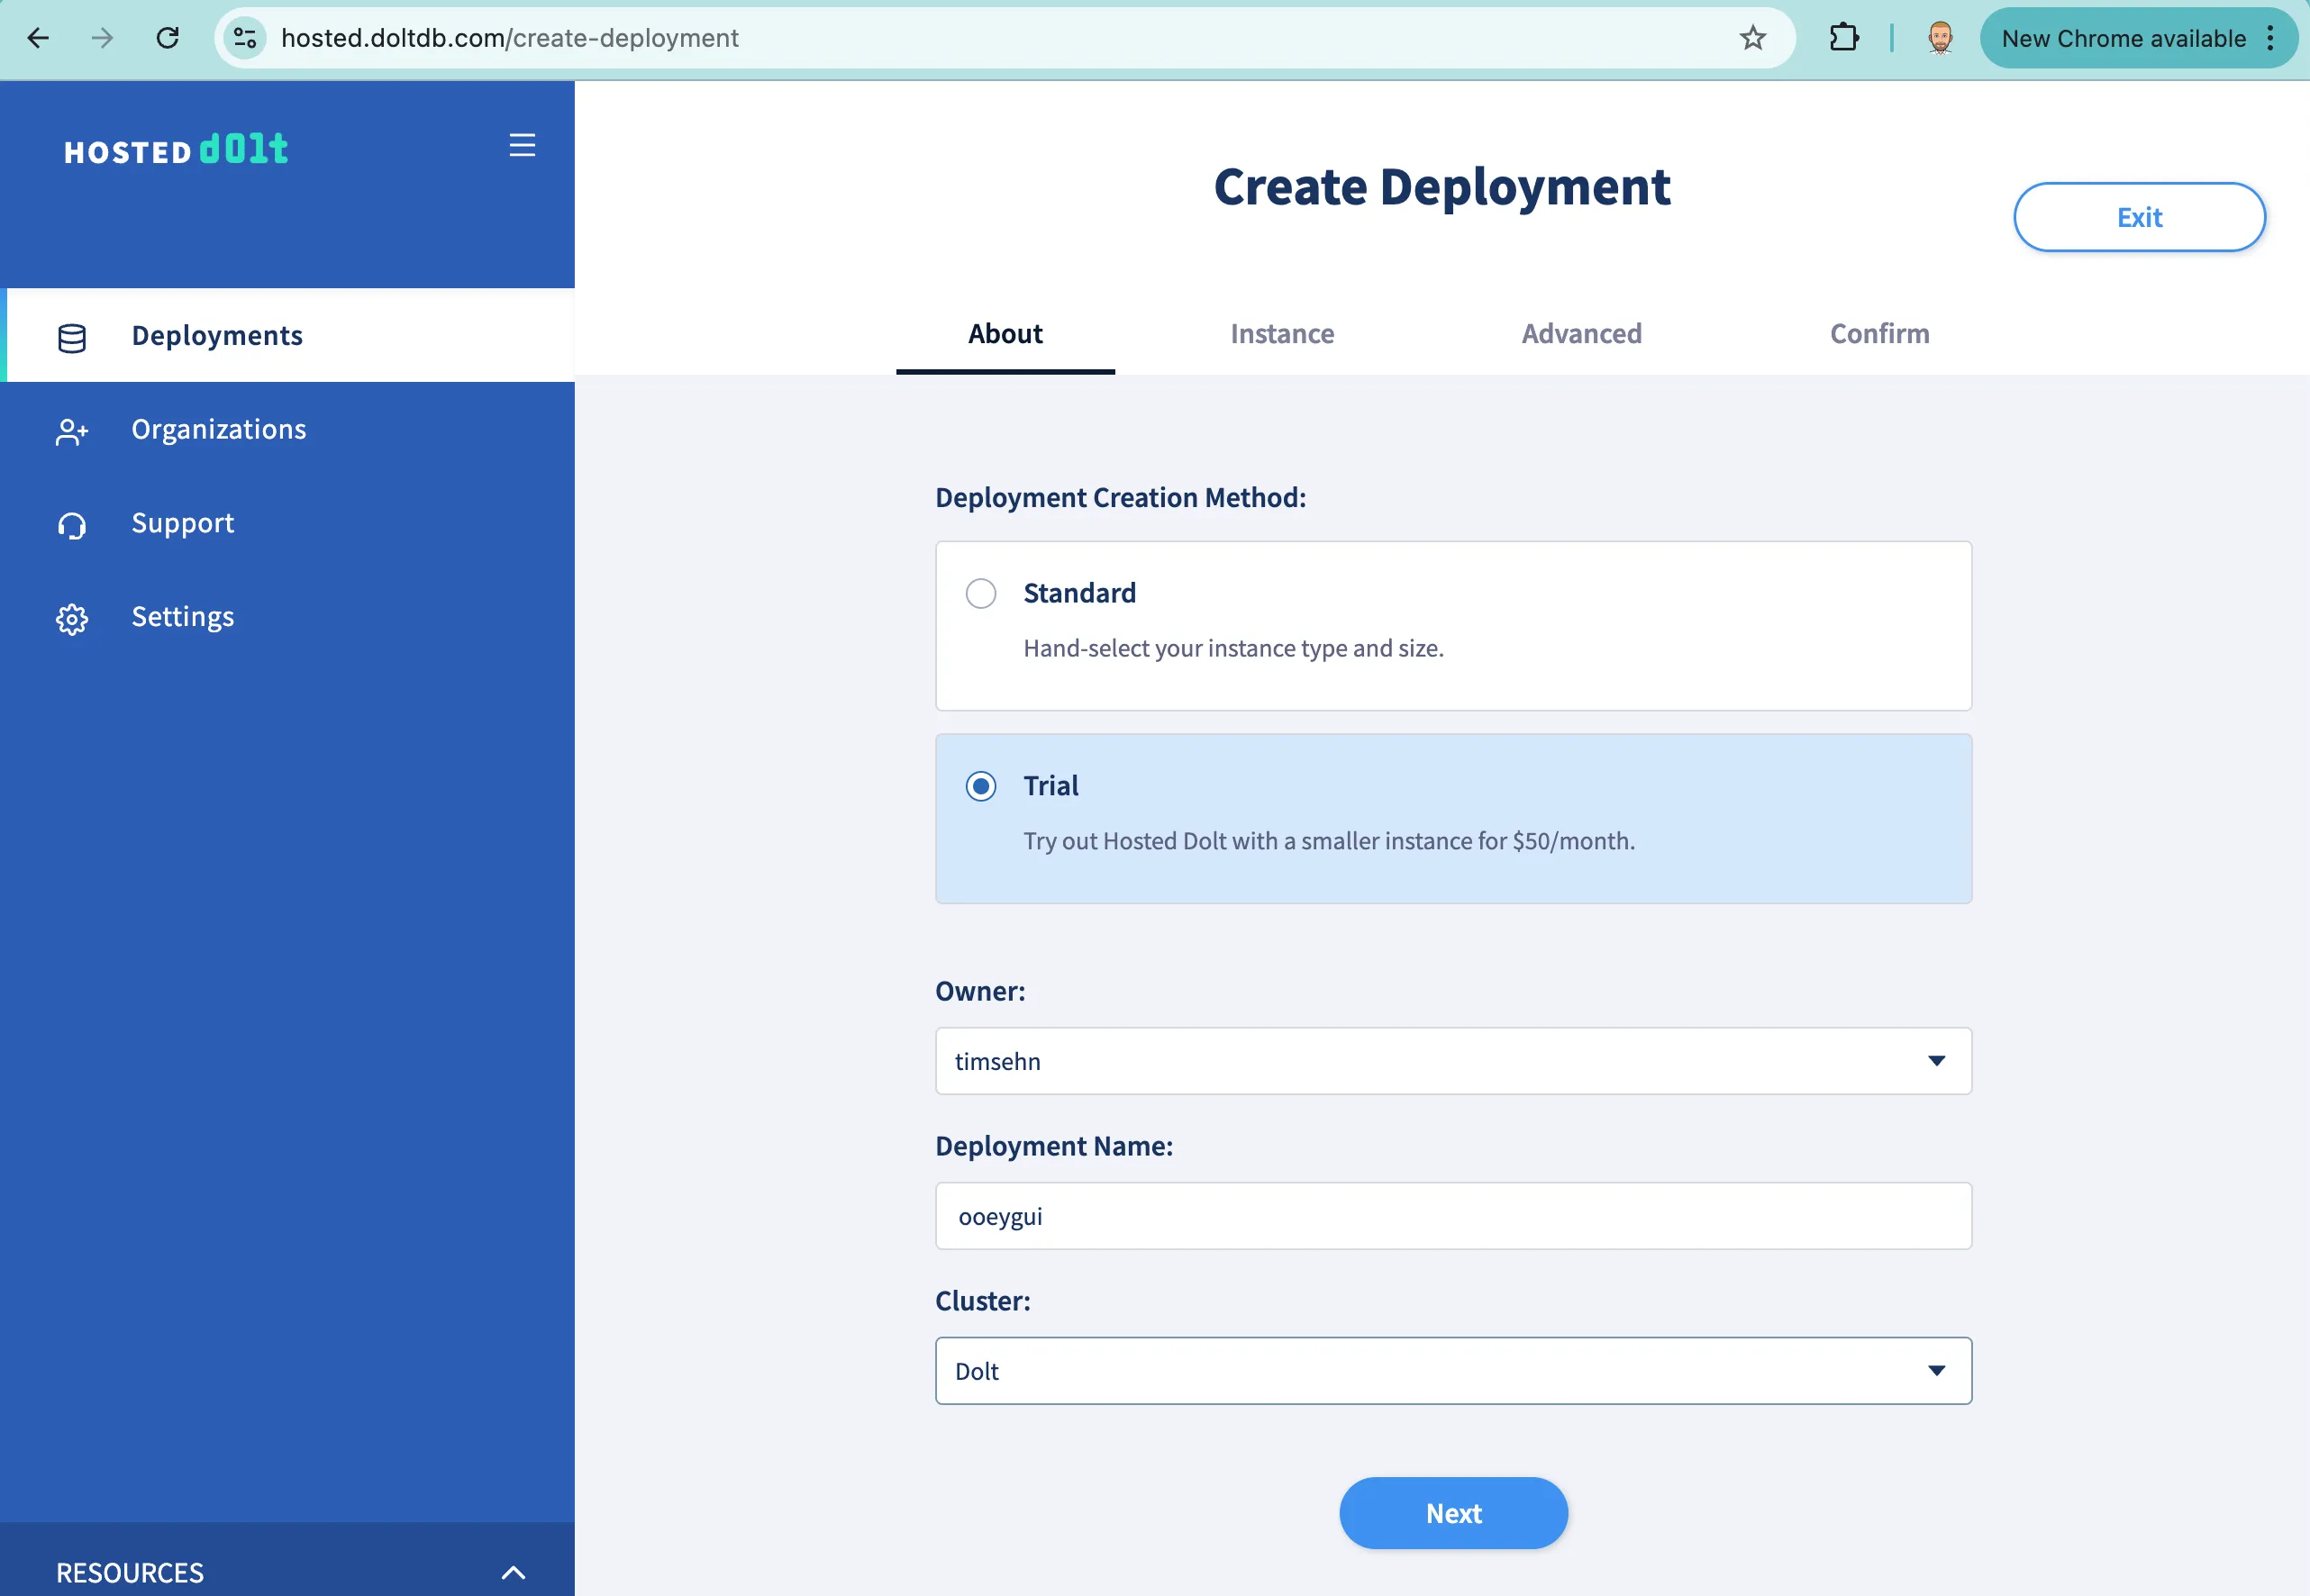2310x1596 pixels.
Task: Open Settings with the gear icon
Action: coord(71,618)
